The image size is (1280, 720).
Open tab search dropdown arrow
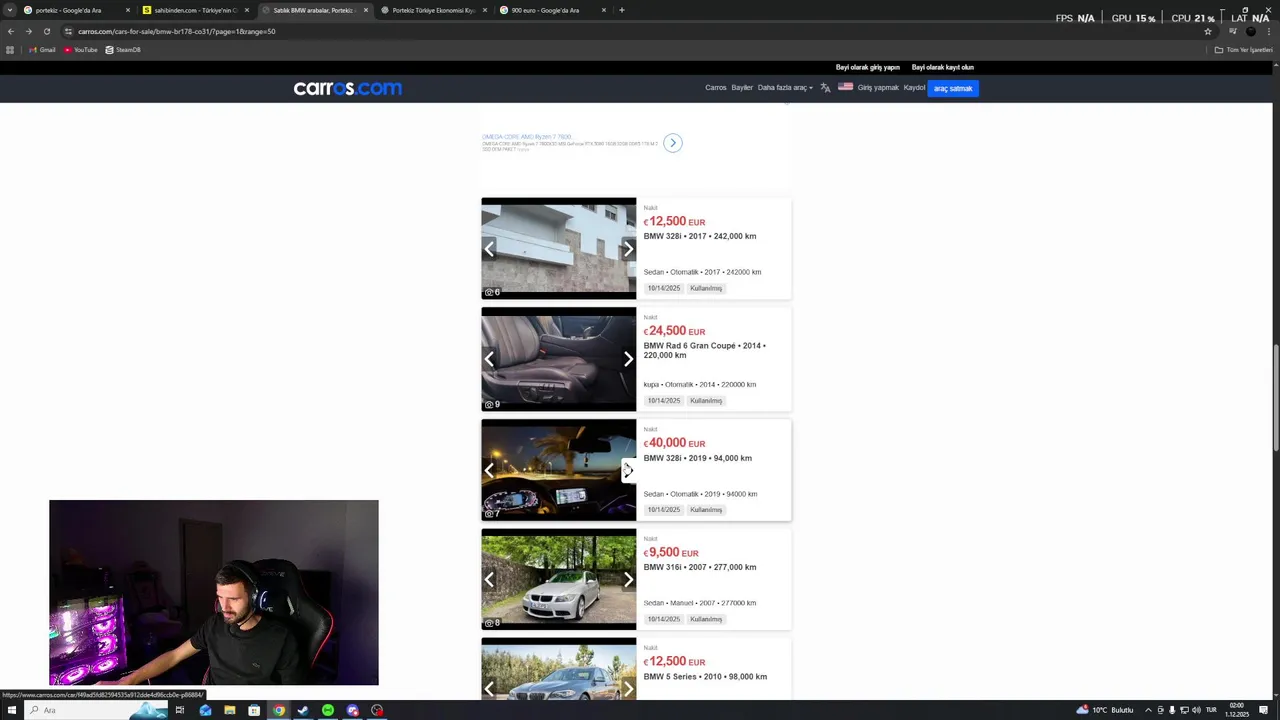[x=9, y=10]
